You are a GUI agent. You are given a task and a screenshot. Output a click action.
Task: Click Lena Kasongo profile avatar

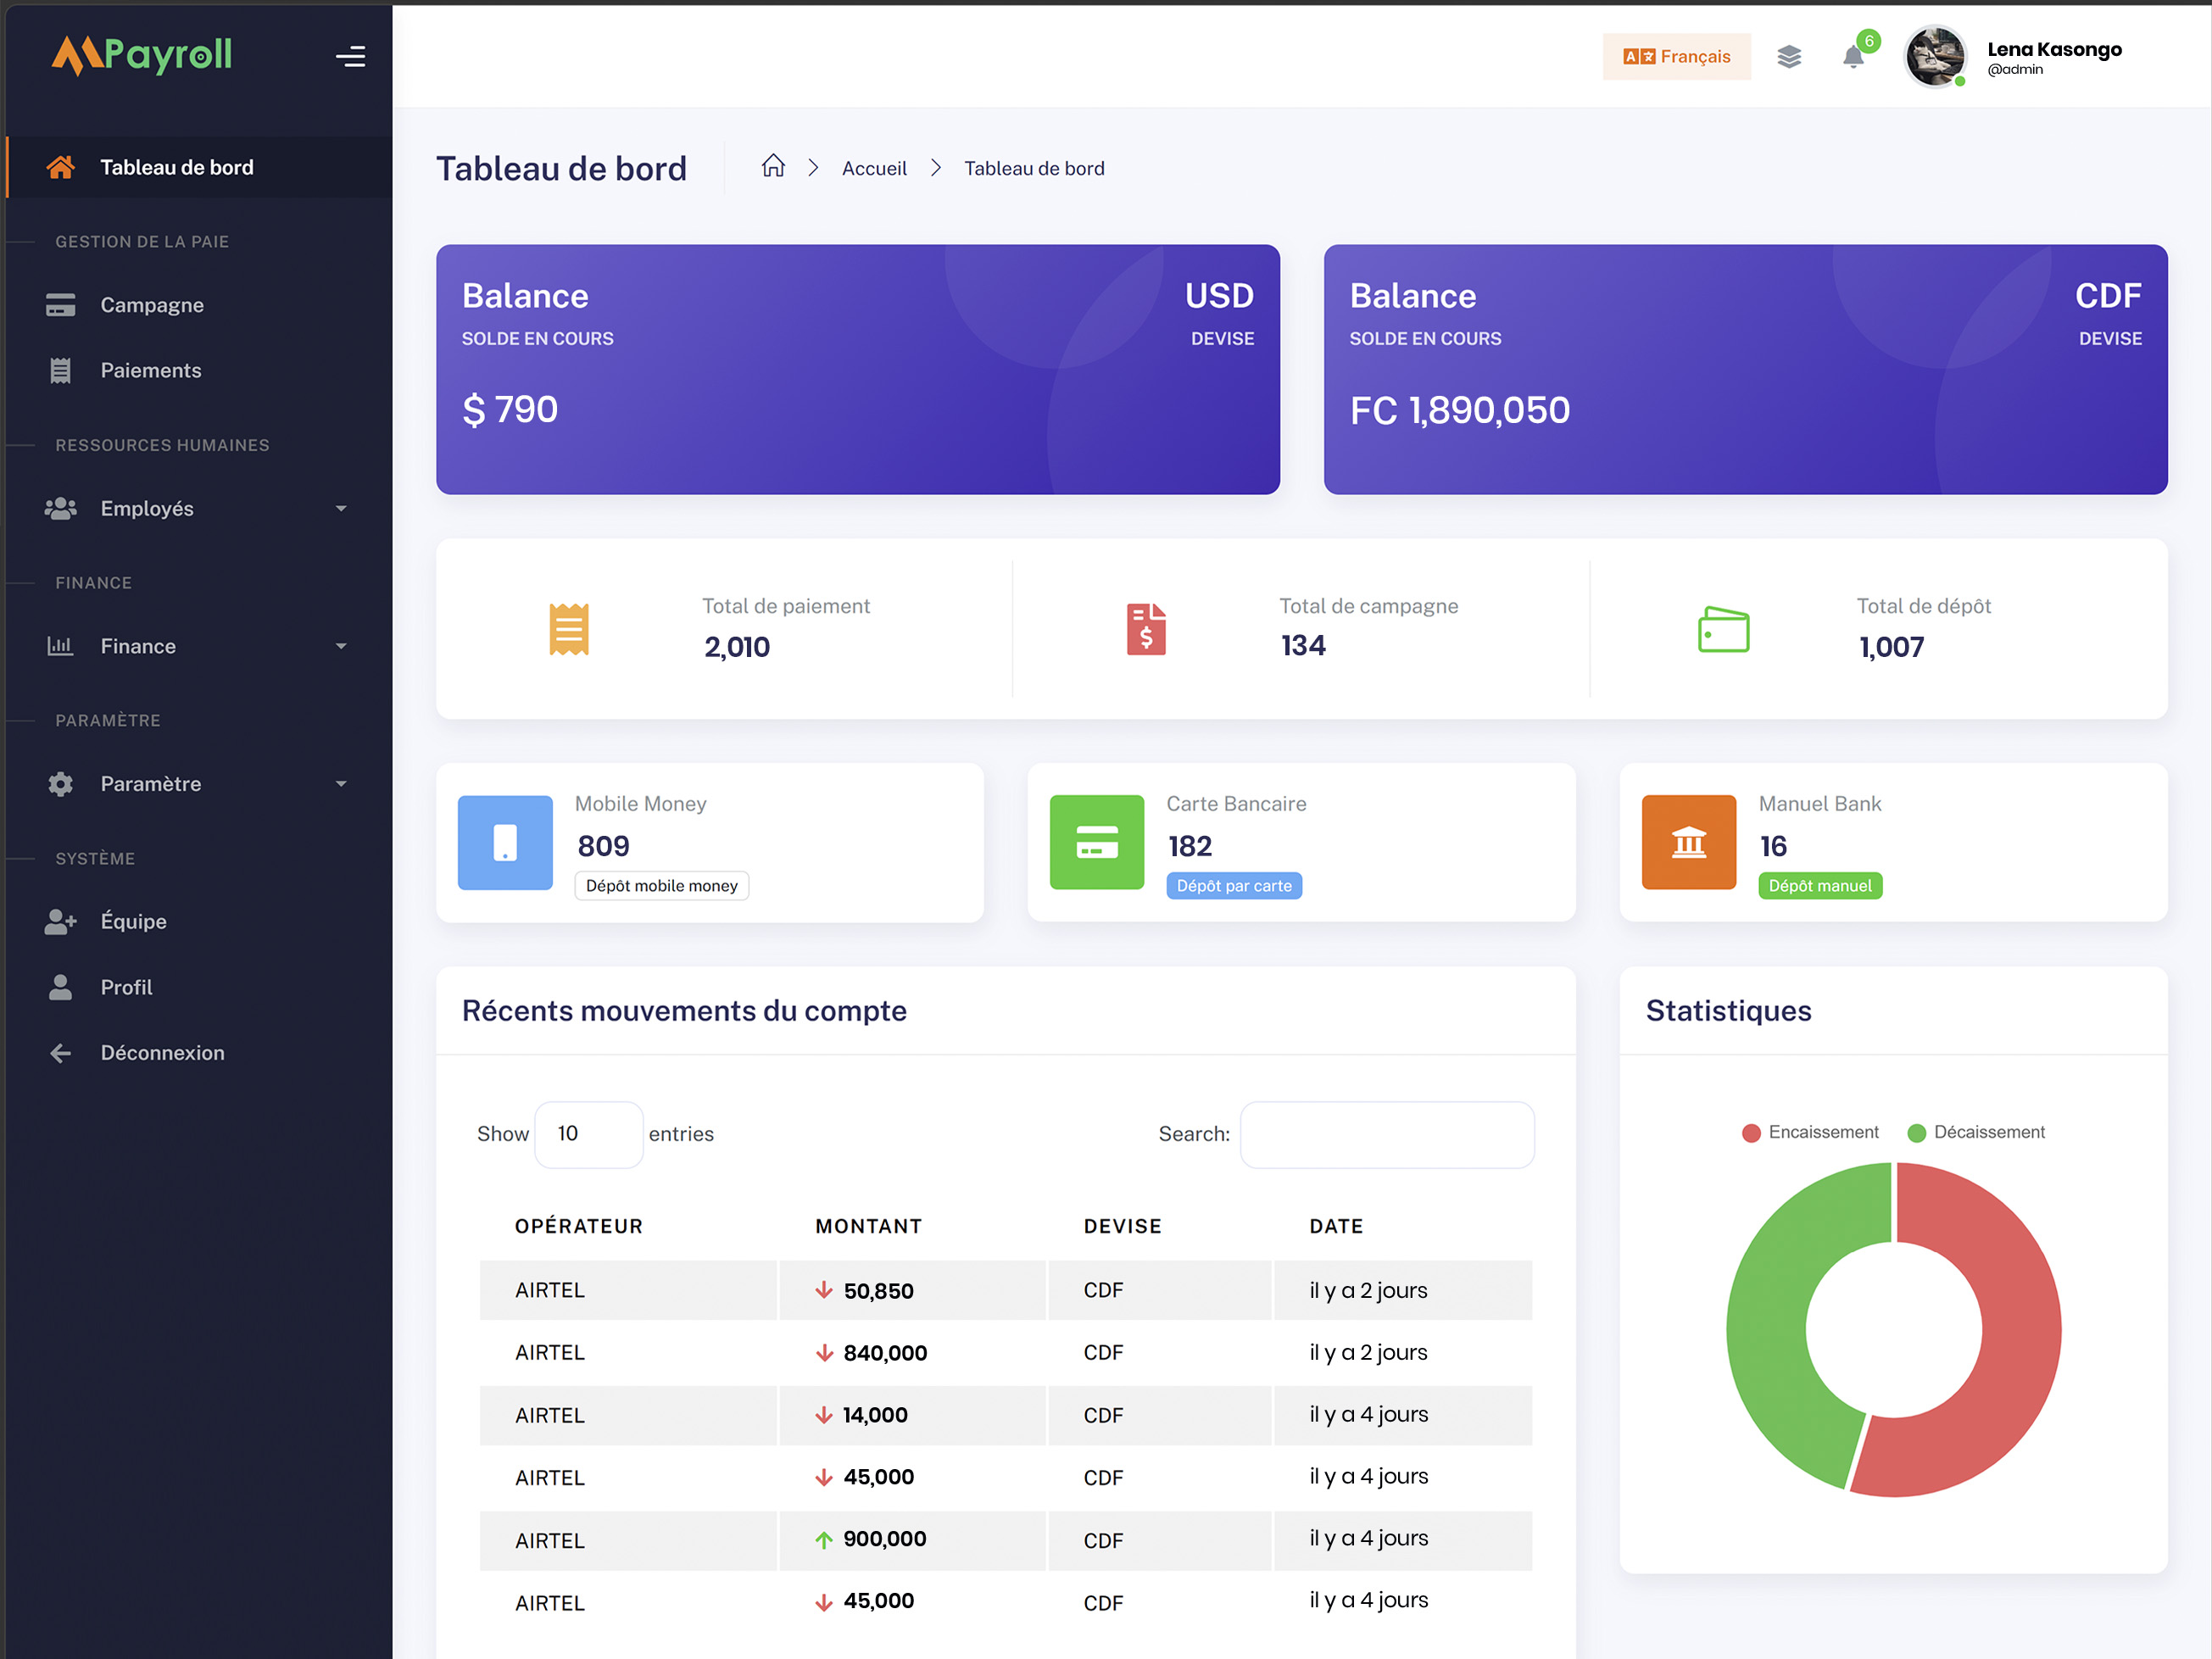click(1934, 57)
